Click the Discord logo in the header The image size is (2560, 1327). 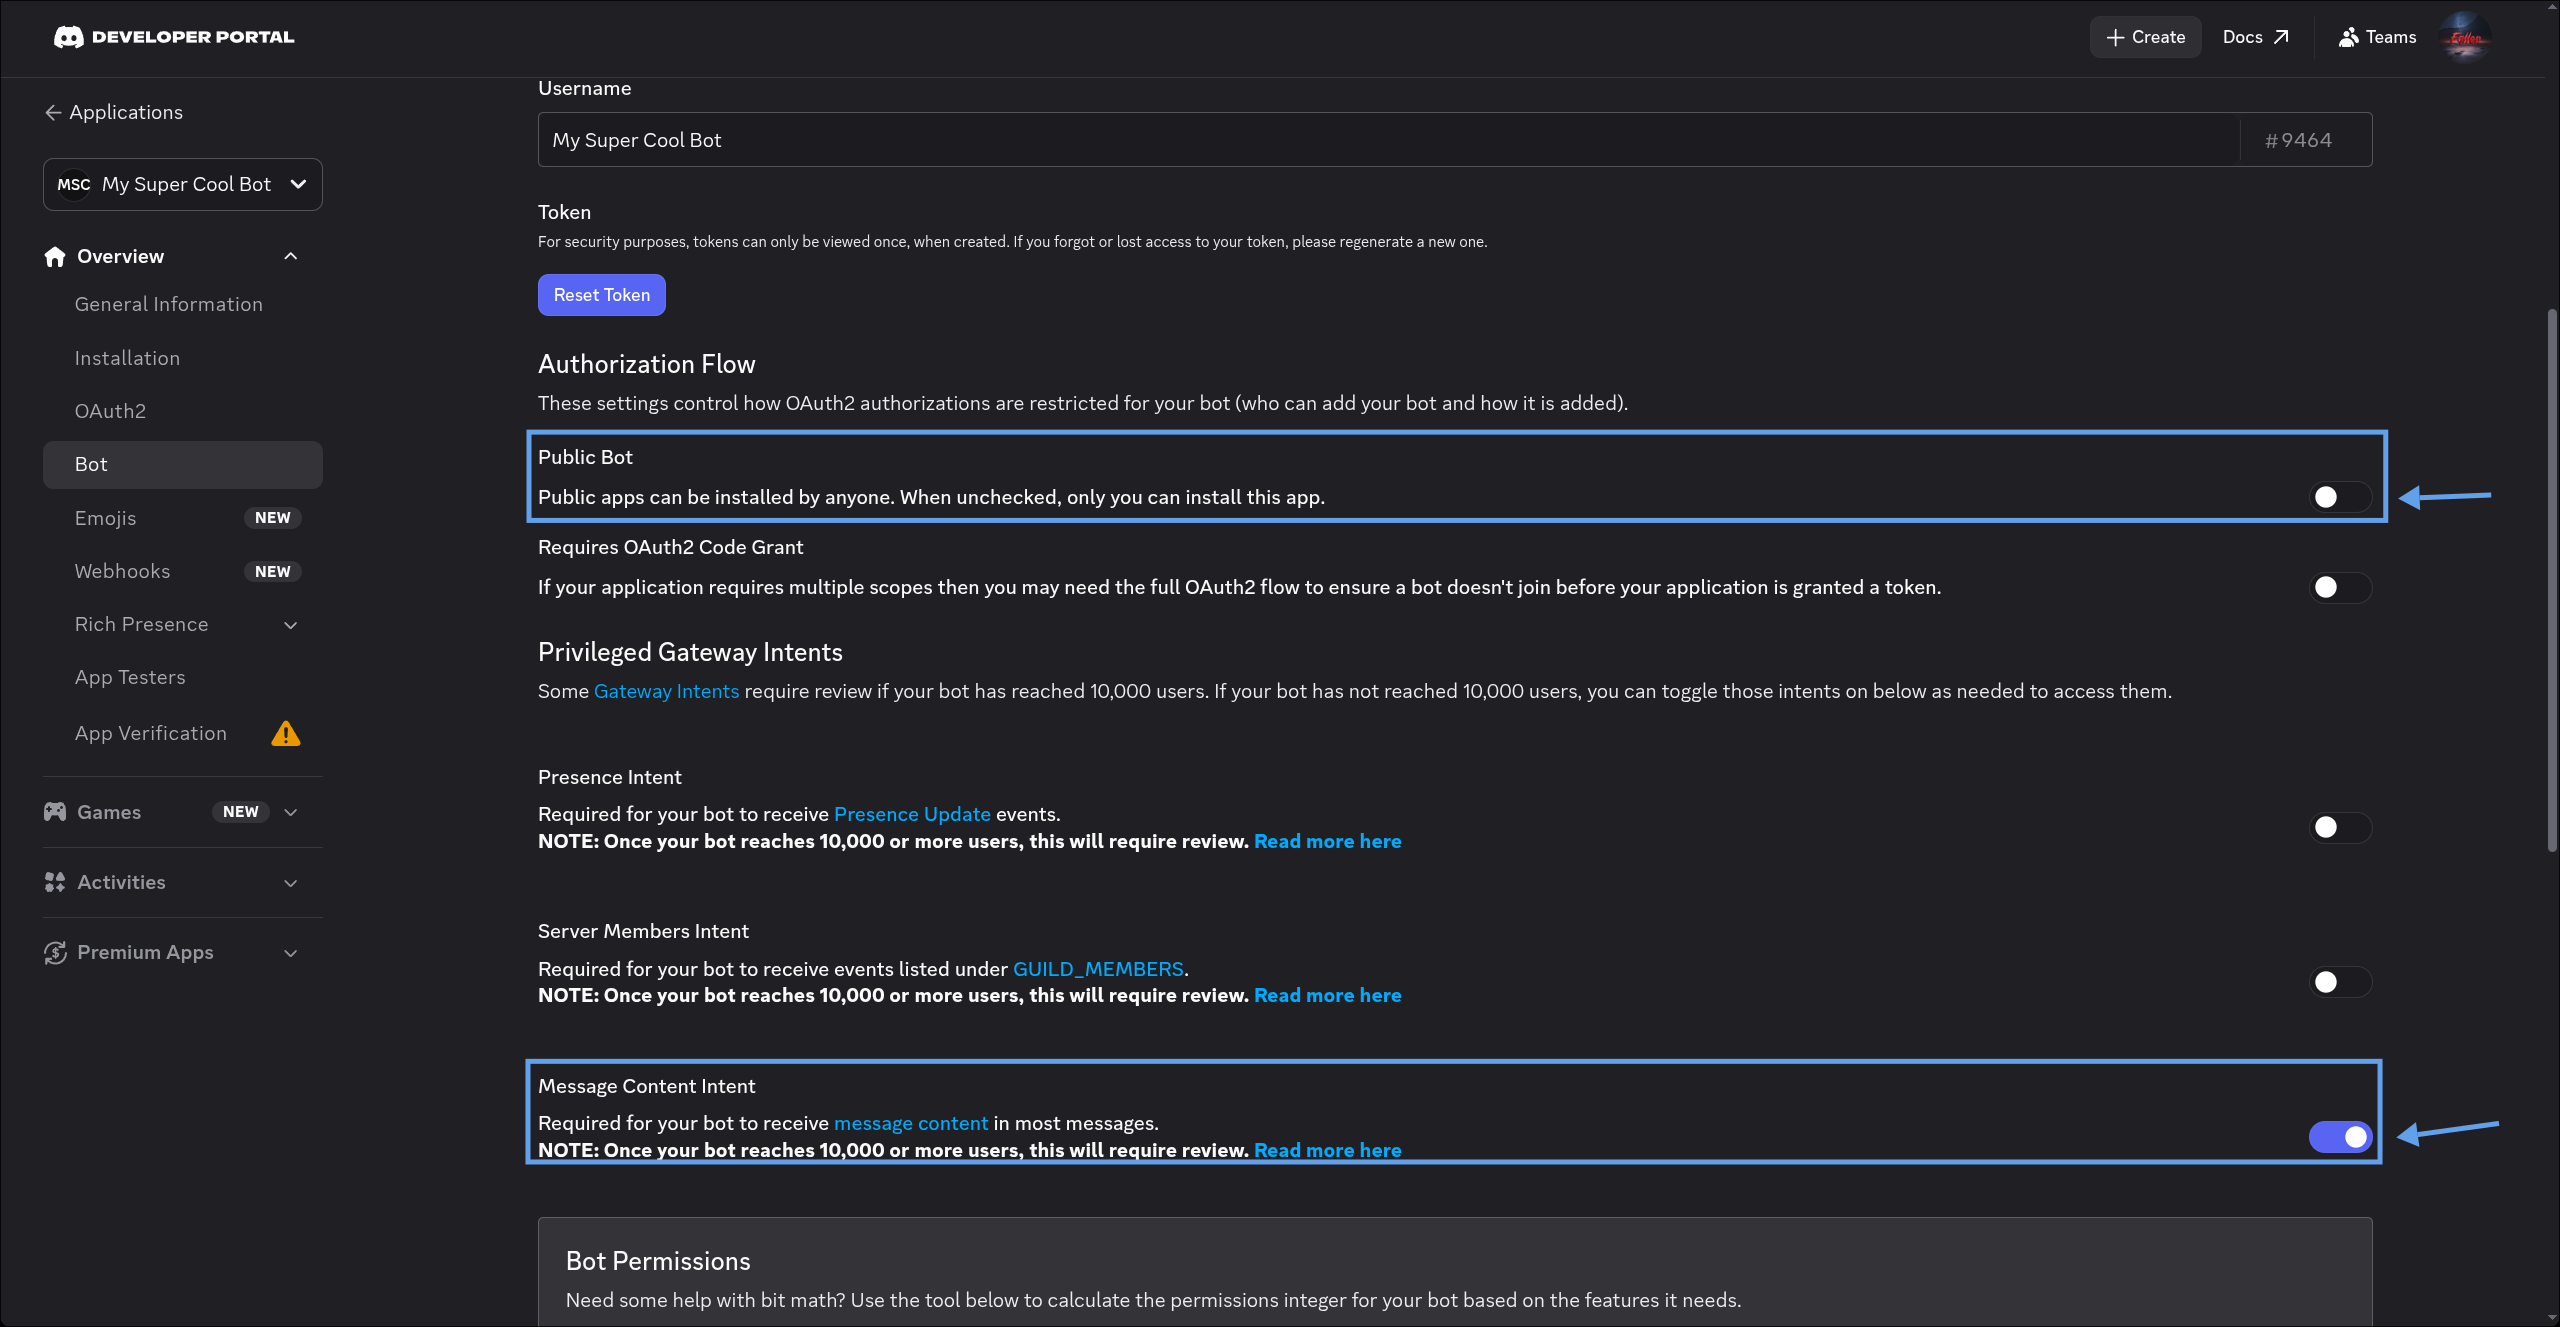(68, 37)
